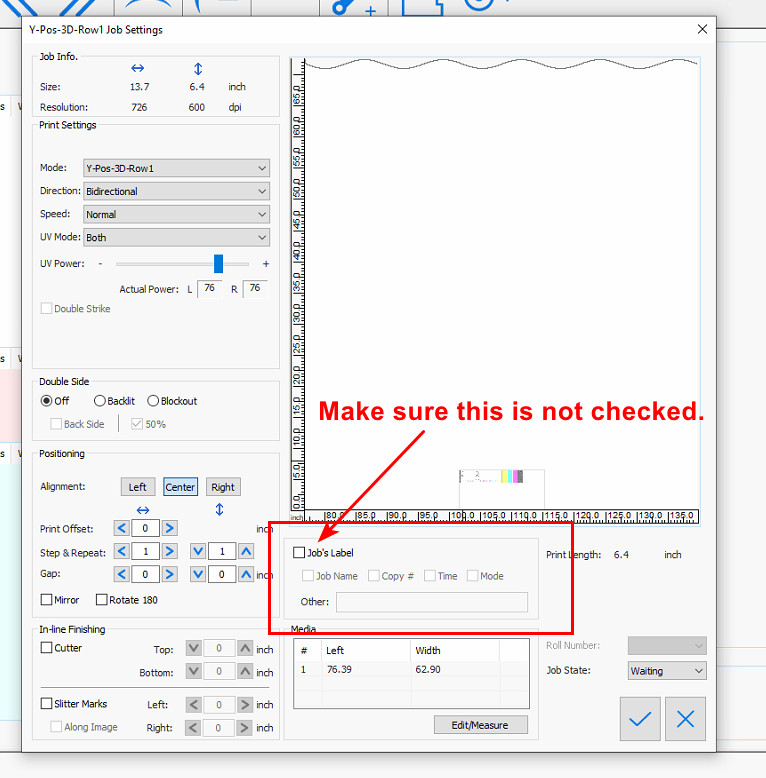Toggle the Back Side checkbox
The width and height of the screenshot is (766, 778).
(56, 424)
